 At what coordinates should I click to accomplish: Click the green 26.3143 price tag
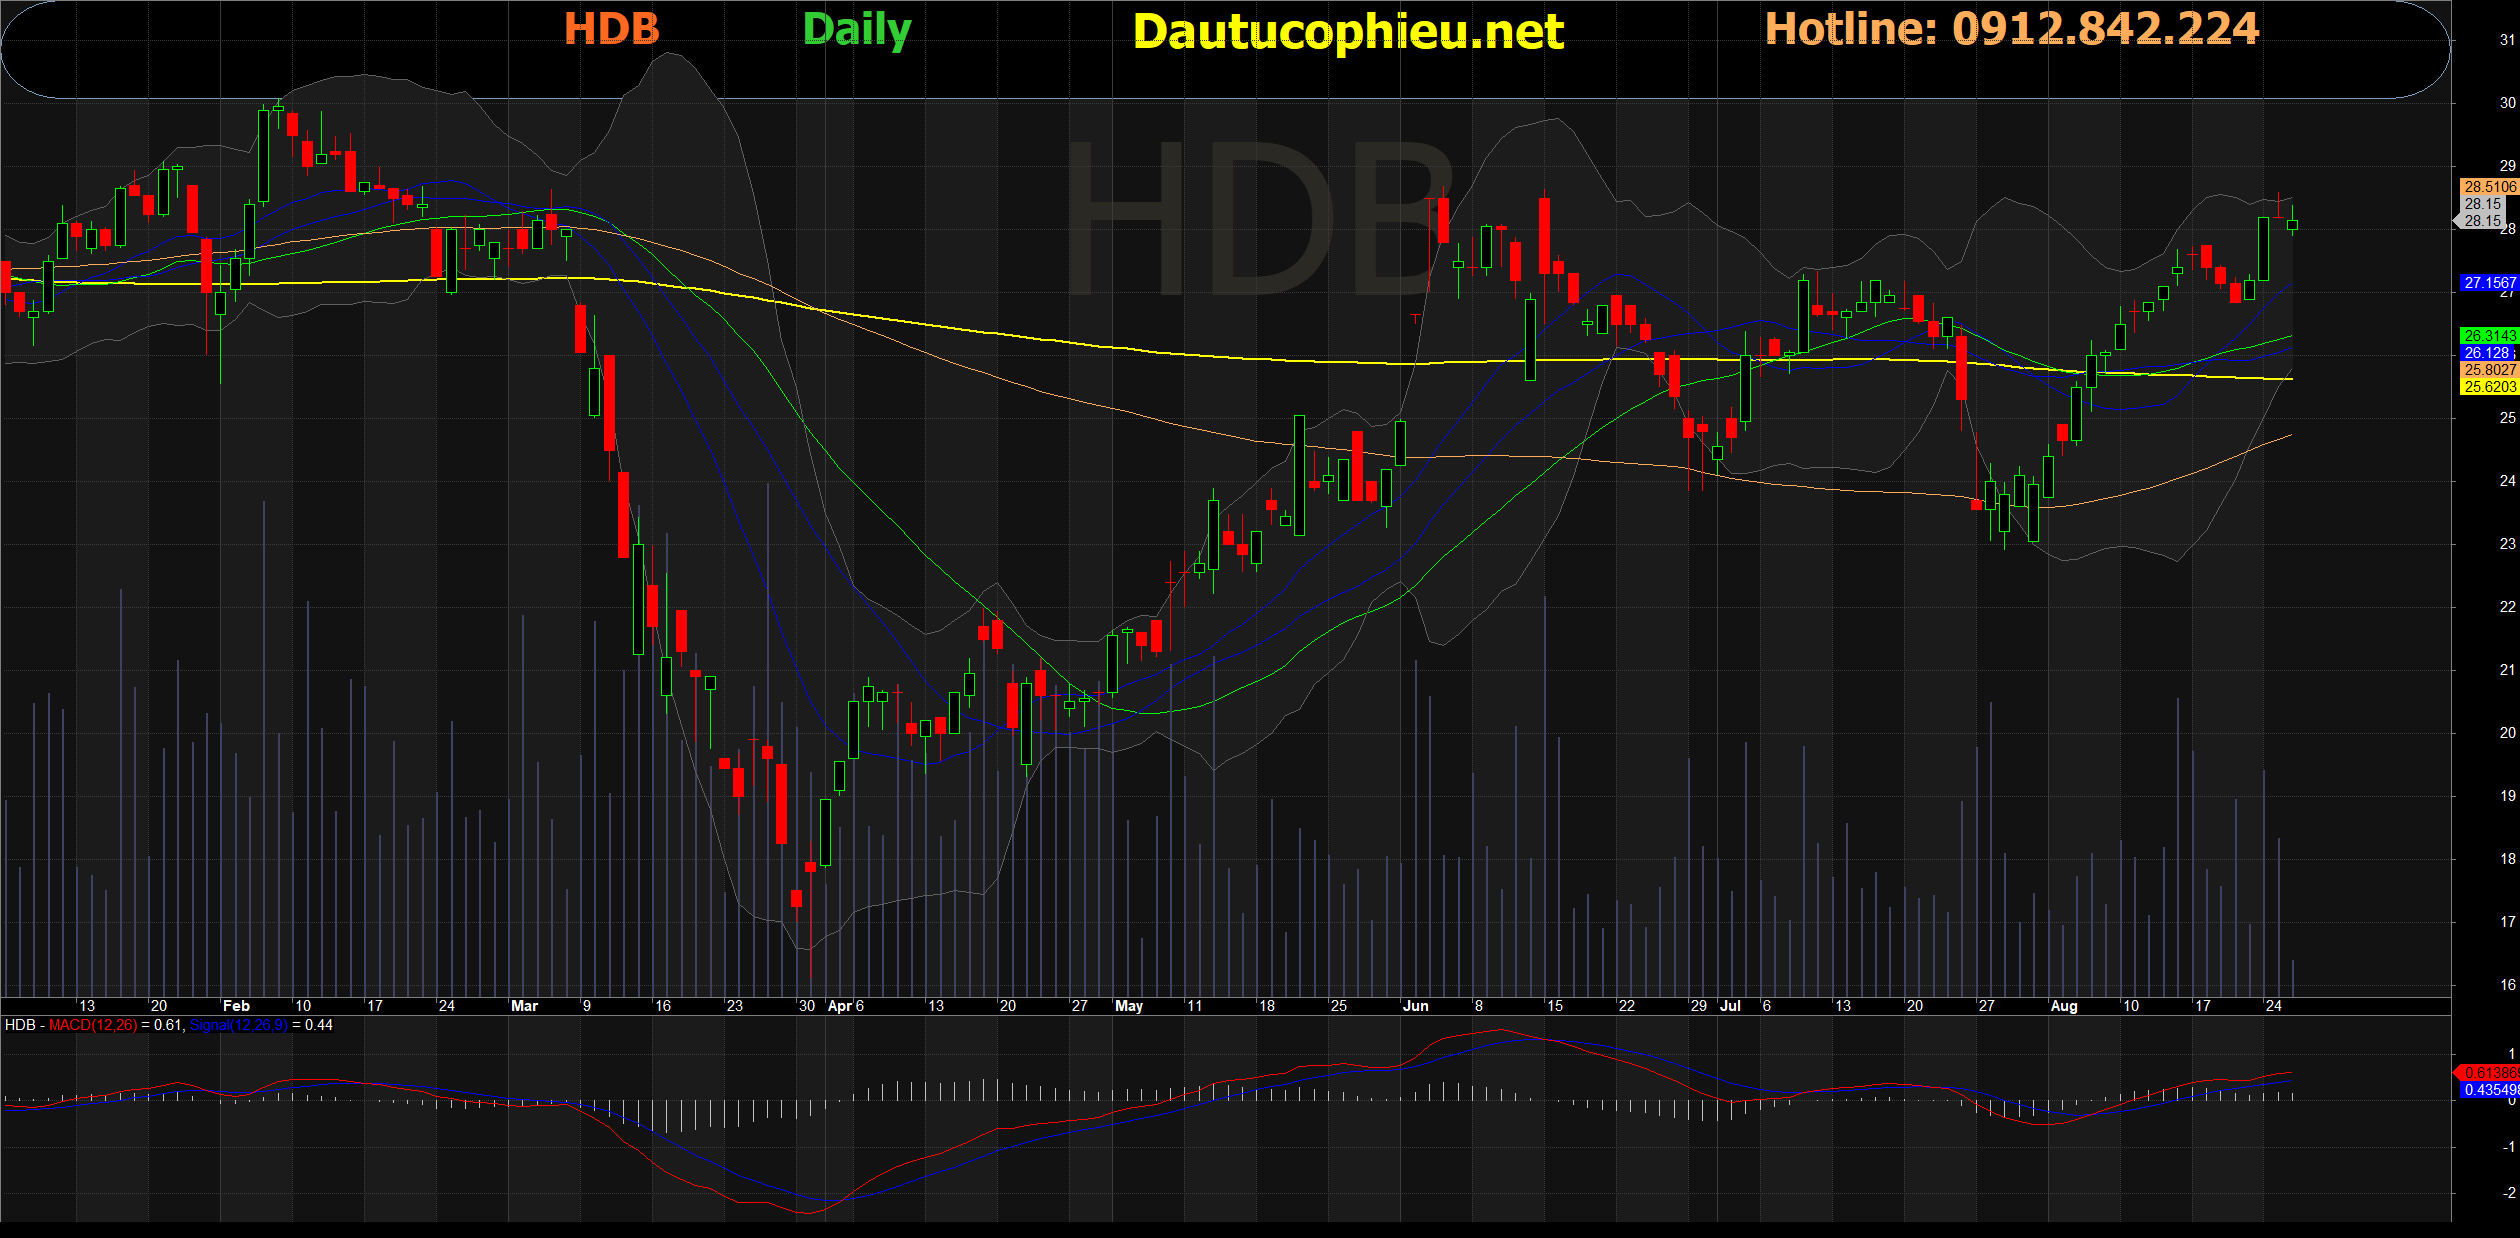click(2488, 336)
